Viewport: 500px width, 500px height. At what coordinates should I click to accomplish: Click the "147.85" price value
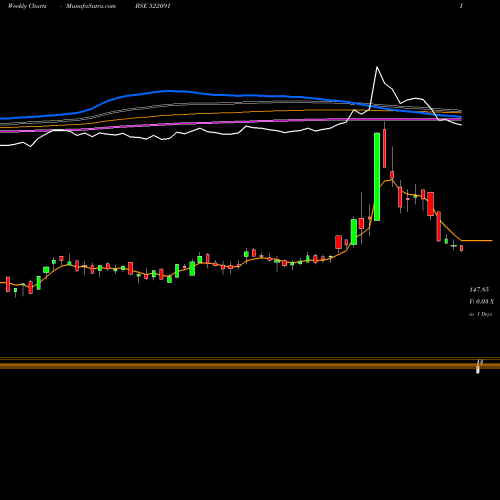479,290
